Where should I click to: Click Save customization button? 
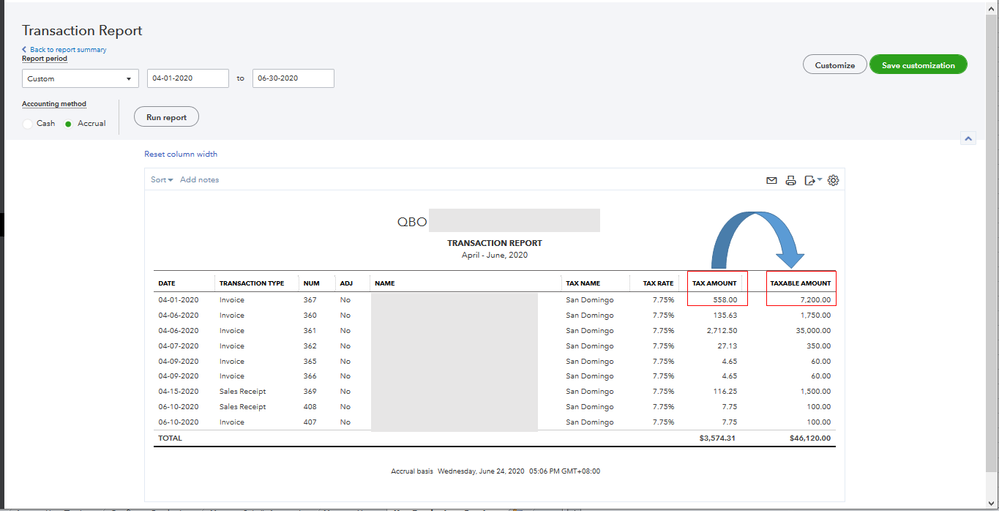(x=918, y=65)
